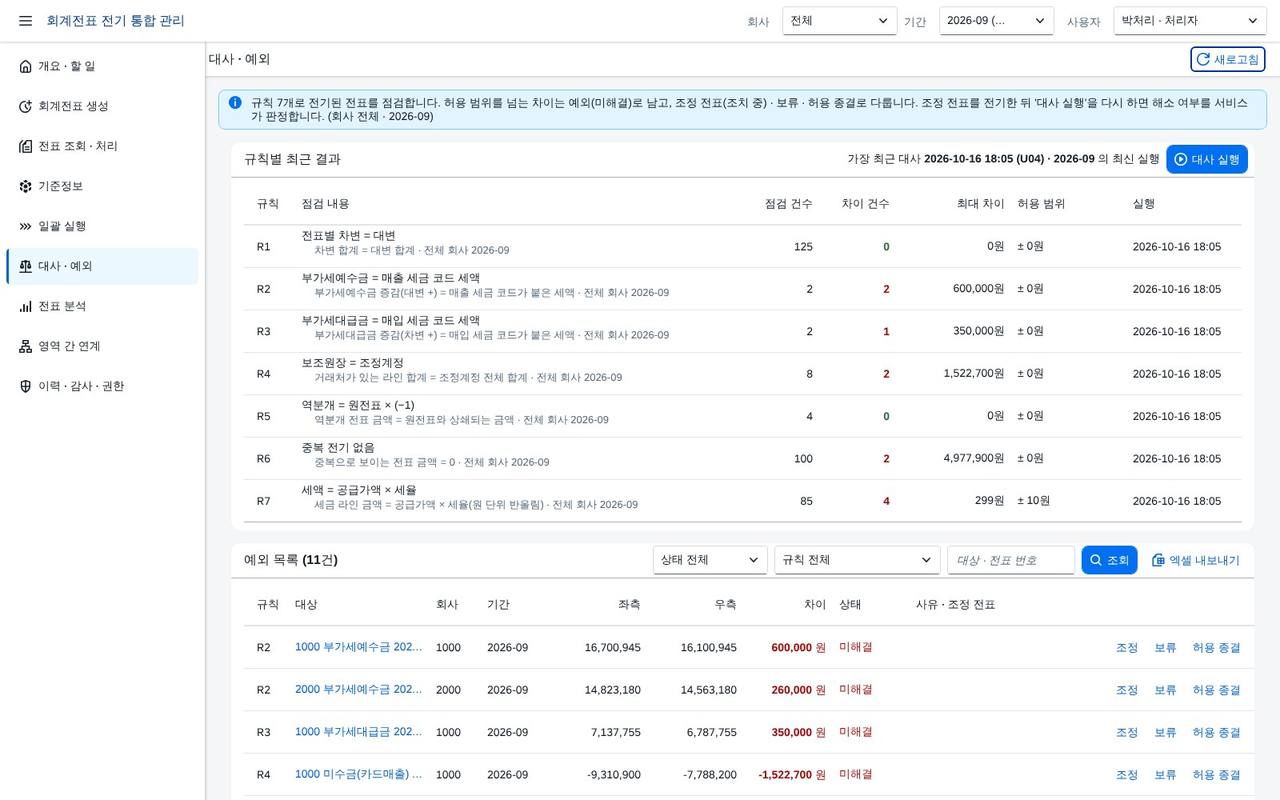The width and height of the screenshot is (1280, 800).
Task: Click the blue info icon in the notice banner
Action: coord(235,102)
